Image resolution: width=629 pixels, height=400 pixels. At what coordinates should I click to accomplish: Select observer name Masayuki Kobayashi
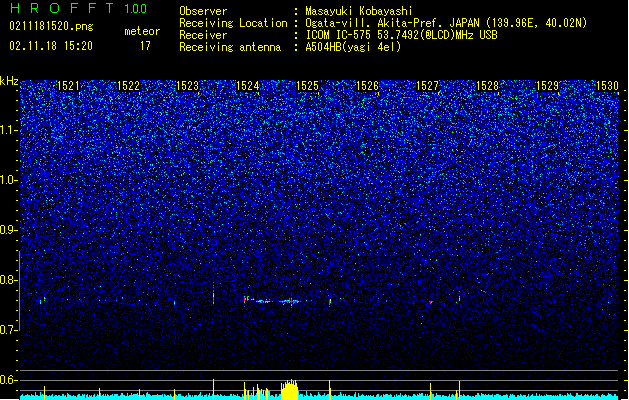[359, 11]
